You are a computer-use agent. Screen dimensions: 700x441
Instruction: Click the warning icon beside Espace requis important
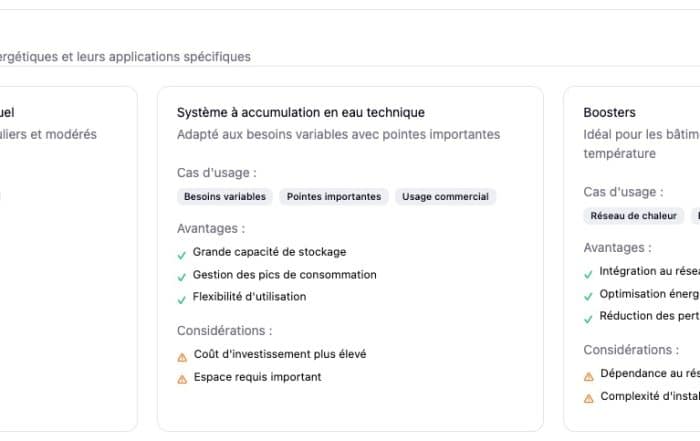click(x=182, y=378)
